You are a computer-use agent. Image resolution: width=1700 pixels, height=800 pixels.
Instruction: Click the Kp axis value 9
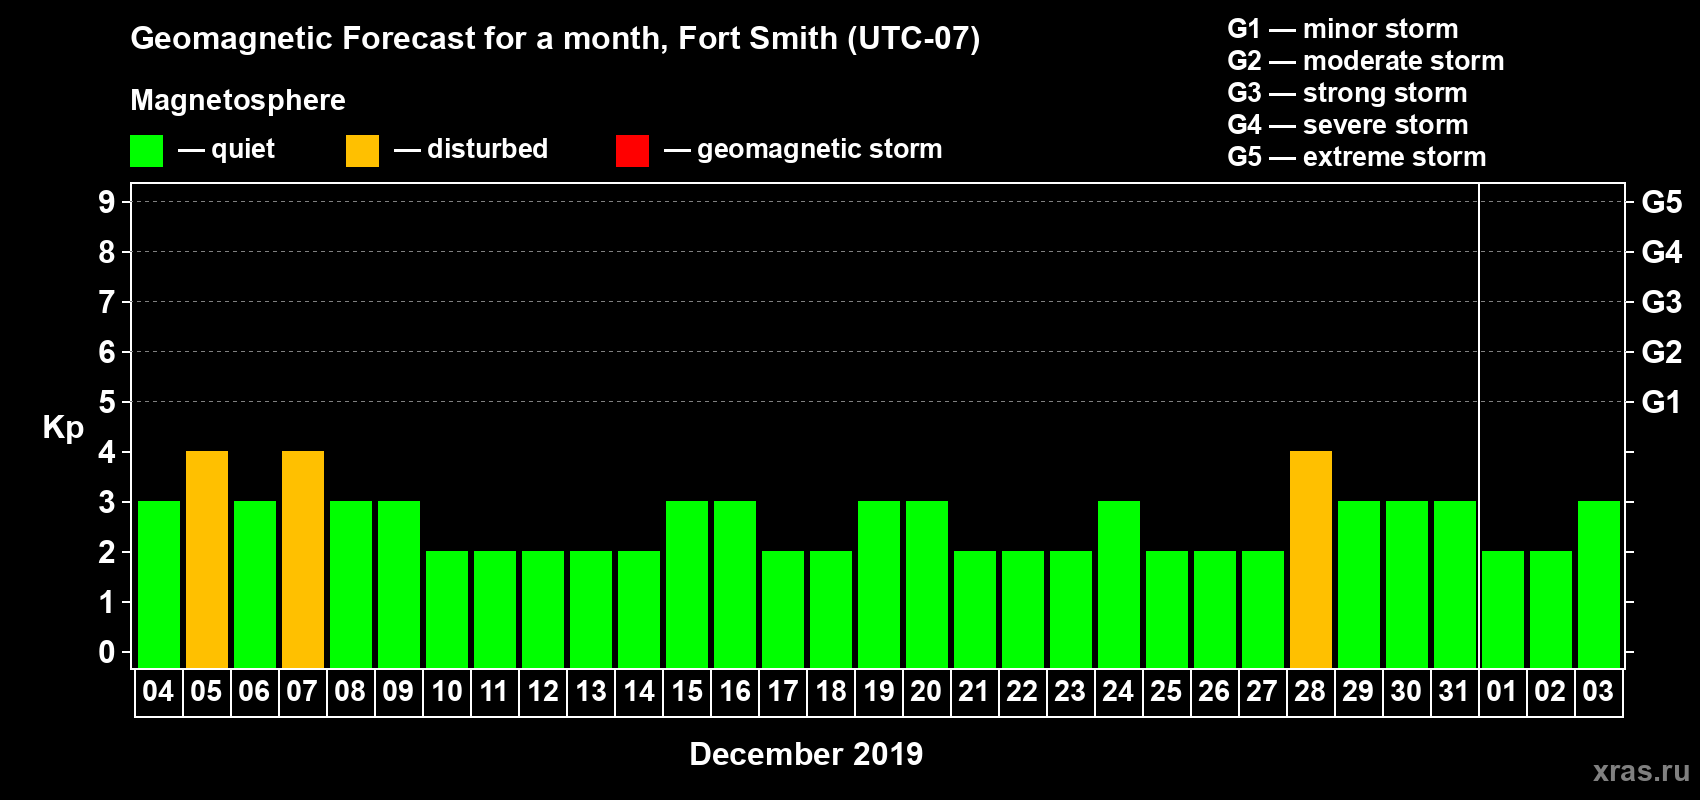tap(107, 202)
